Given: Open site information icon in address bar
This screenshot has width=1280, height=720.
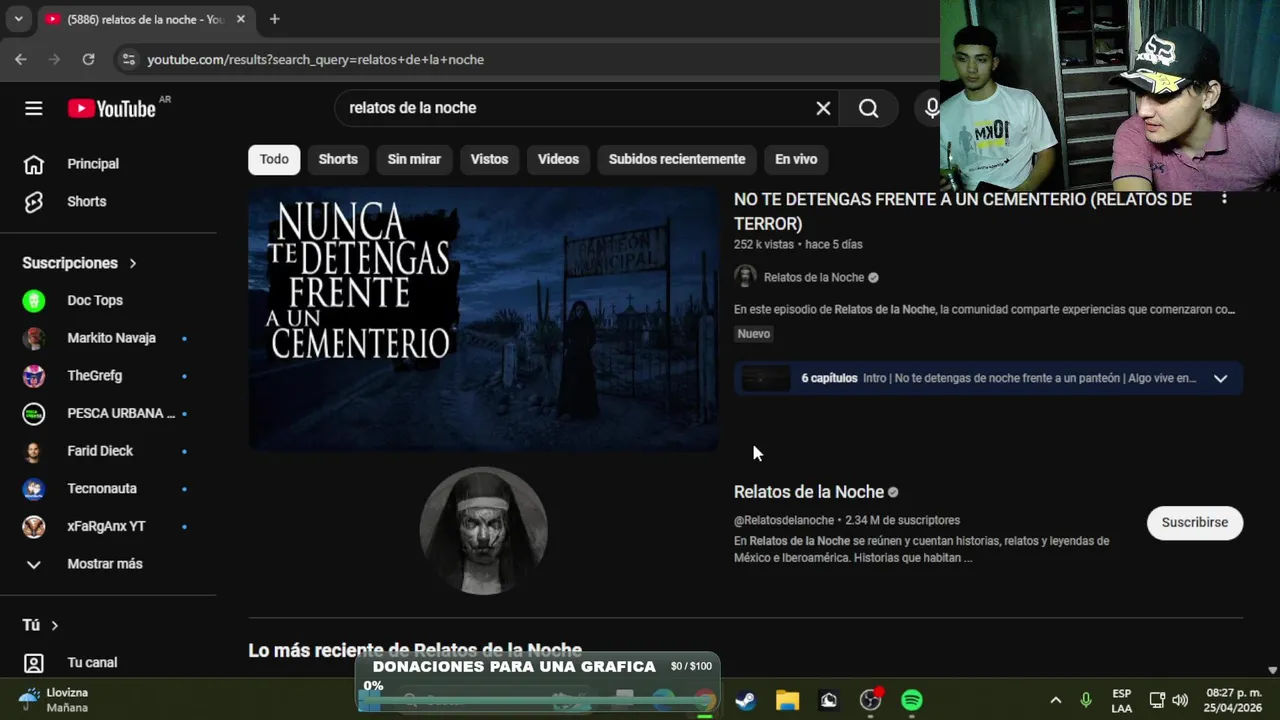Looking at the screenshot, I should pyautogui.click(x=128, y=59).
